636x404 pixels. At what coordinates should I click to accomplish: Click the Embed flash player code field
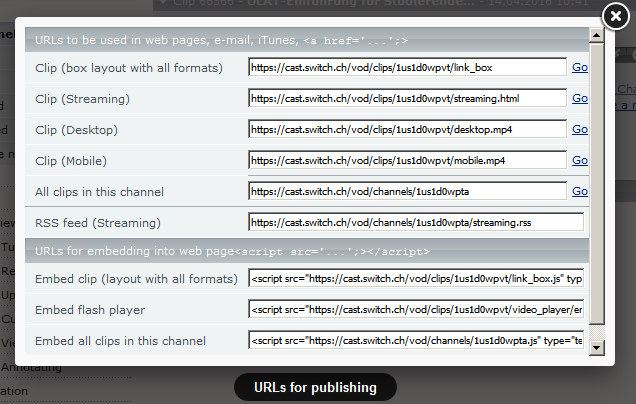tap(415, 311)
